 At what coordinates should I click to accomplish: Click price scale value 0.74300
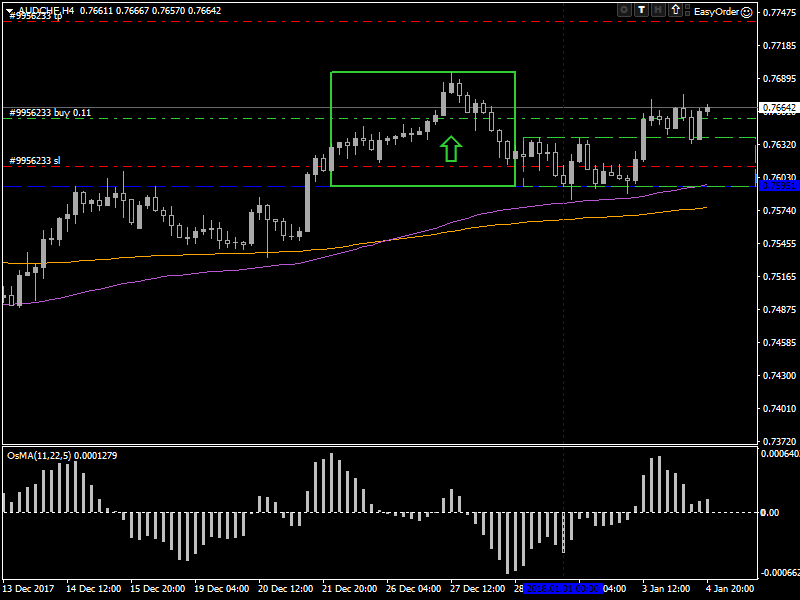pos(779,376)
